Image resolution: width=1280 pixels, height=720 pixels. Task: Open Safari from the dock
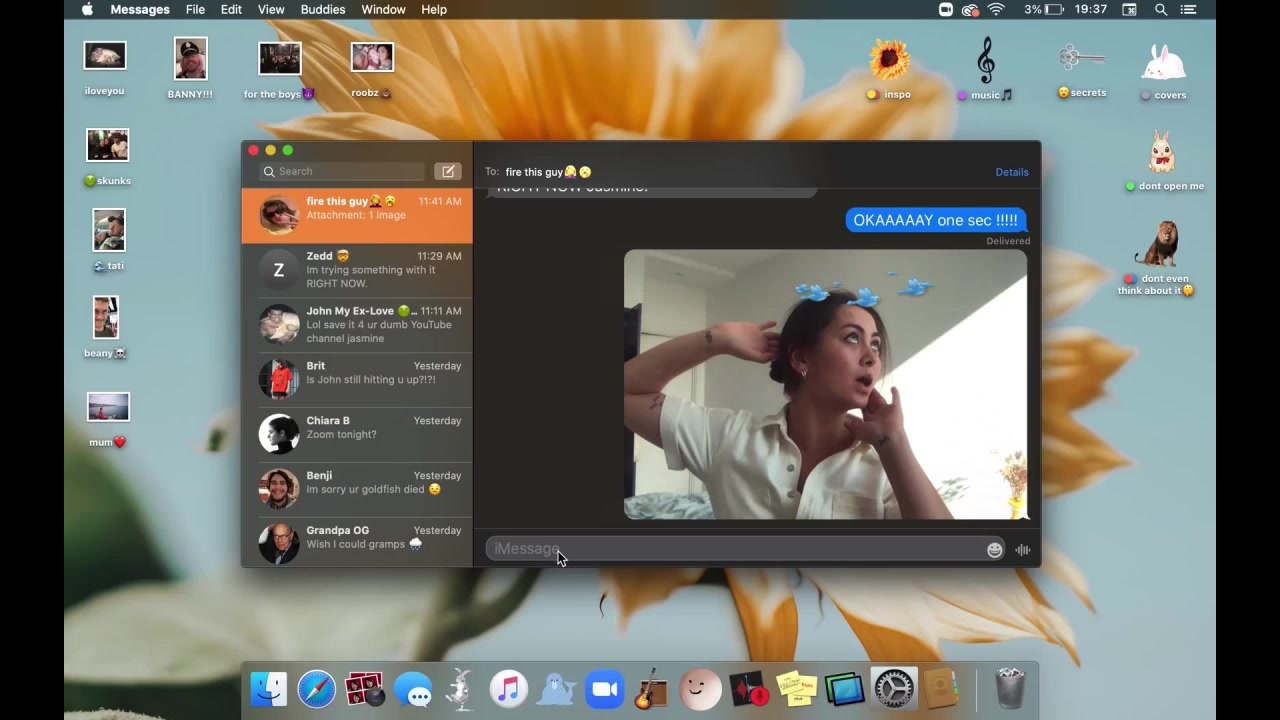point(317,690)
